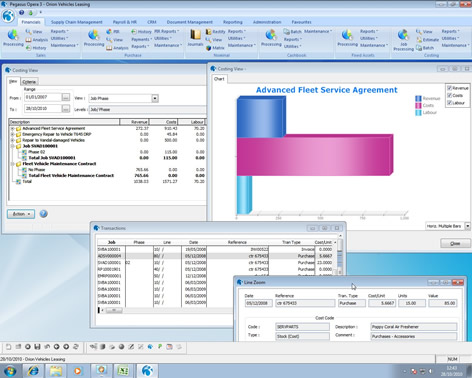This screenshot has width=472, height=378.
Task: Switch to Administration ribbon tab
Action: pyautogui.click(x=267, y=22)
